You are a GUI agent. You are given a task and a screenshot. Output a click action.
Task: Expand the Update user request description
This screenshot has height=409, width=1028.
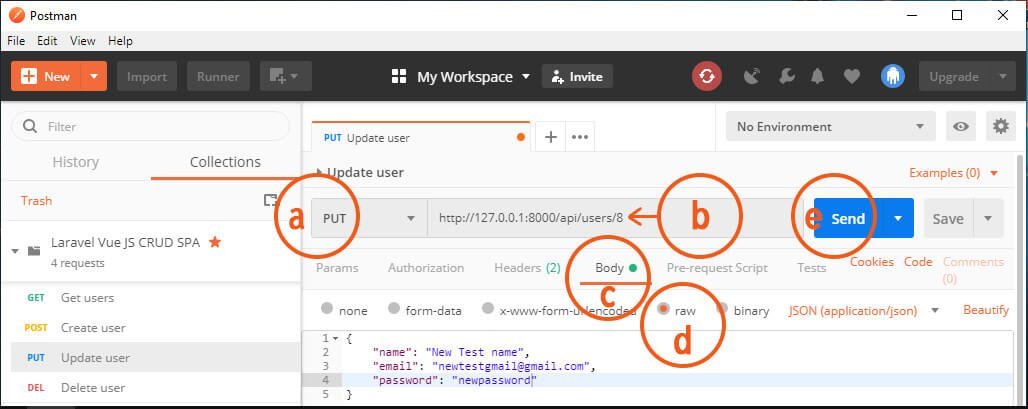(x=319, y=172)
